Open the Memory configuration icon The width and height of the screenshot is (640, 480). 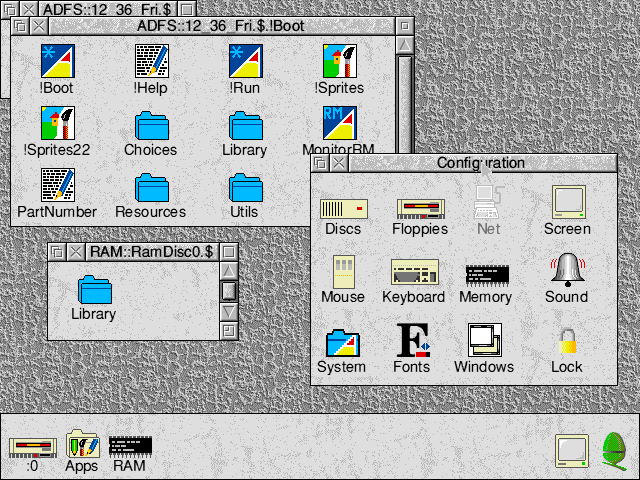click(485, 275)
